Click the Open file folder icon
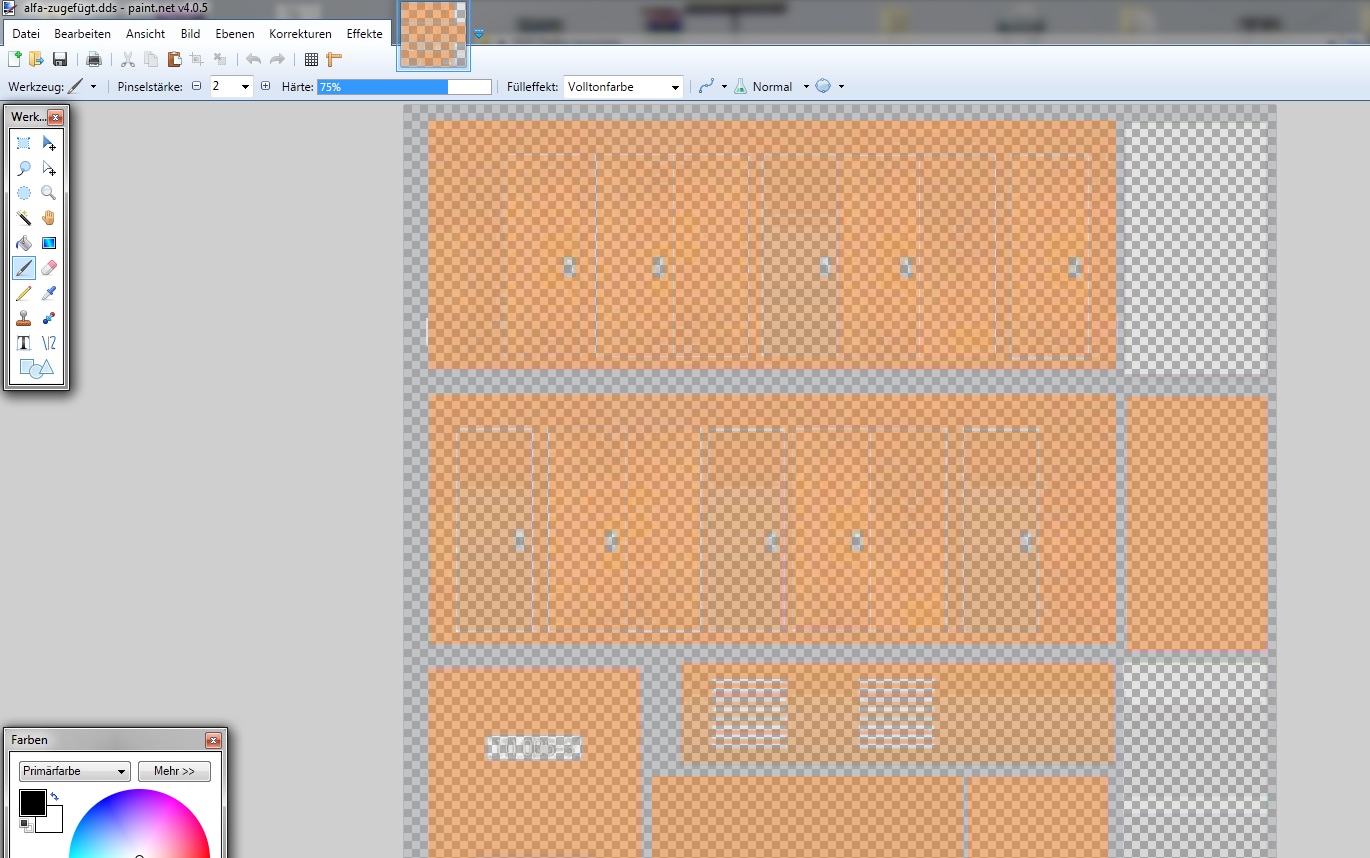The height and width of the screenshot is (858, 1370). [37, 59]
